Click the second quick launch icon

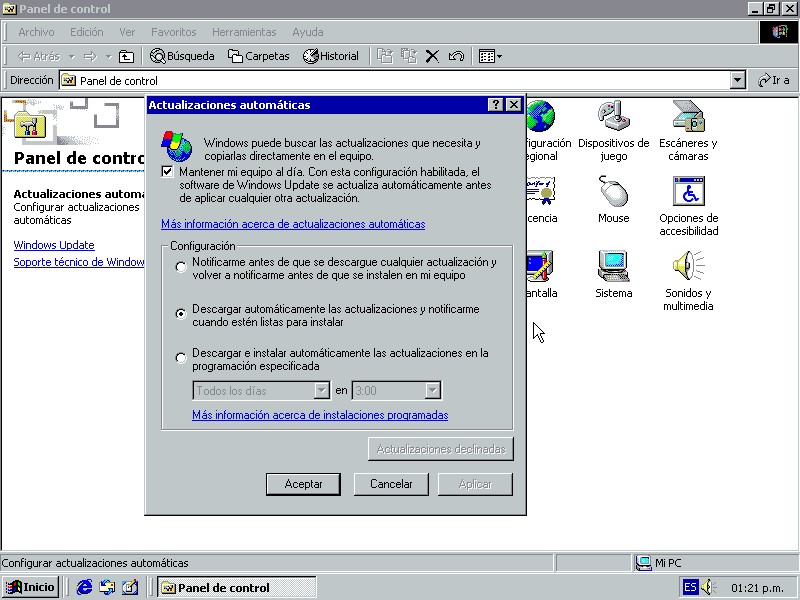click(x=107, y=587)
